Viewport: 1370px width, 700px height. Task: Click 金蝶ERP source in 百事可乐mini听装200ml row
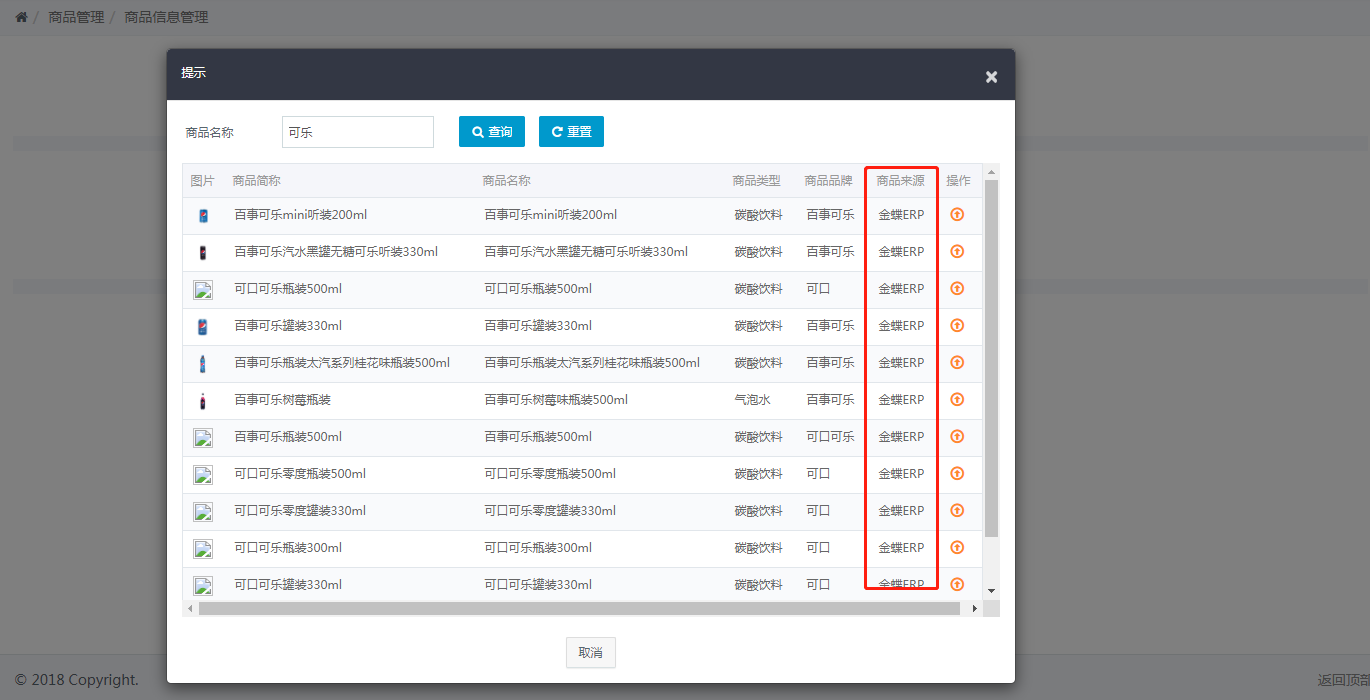click(901, 215)
